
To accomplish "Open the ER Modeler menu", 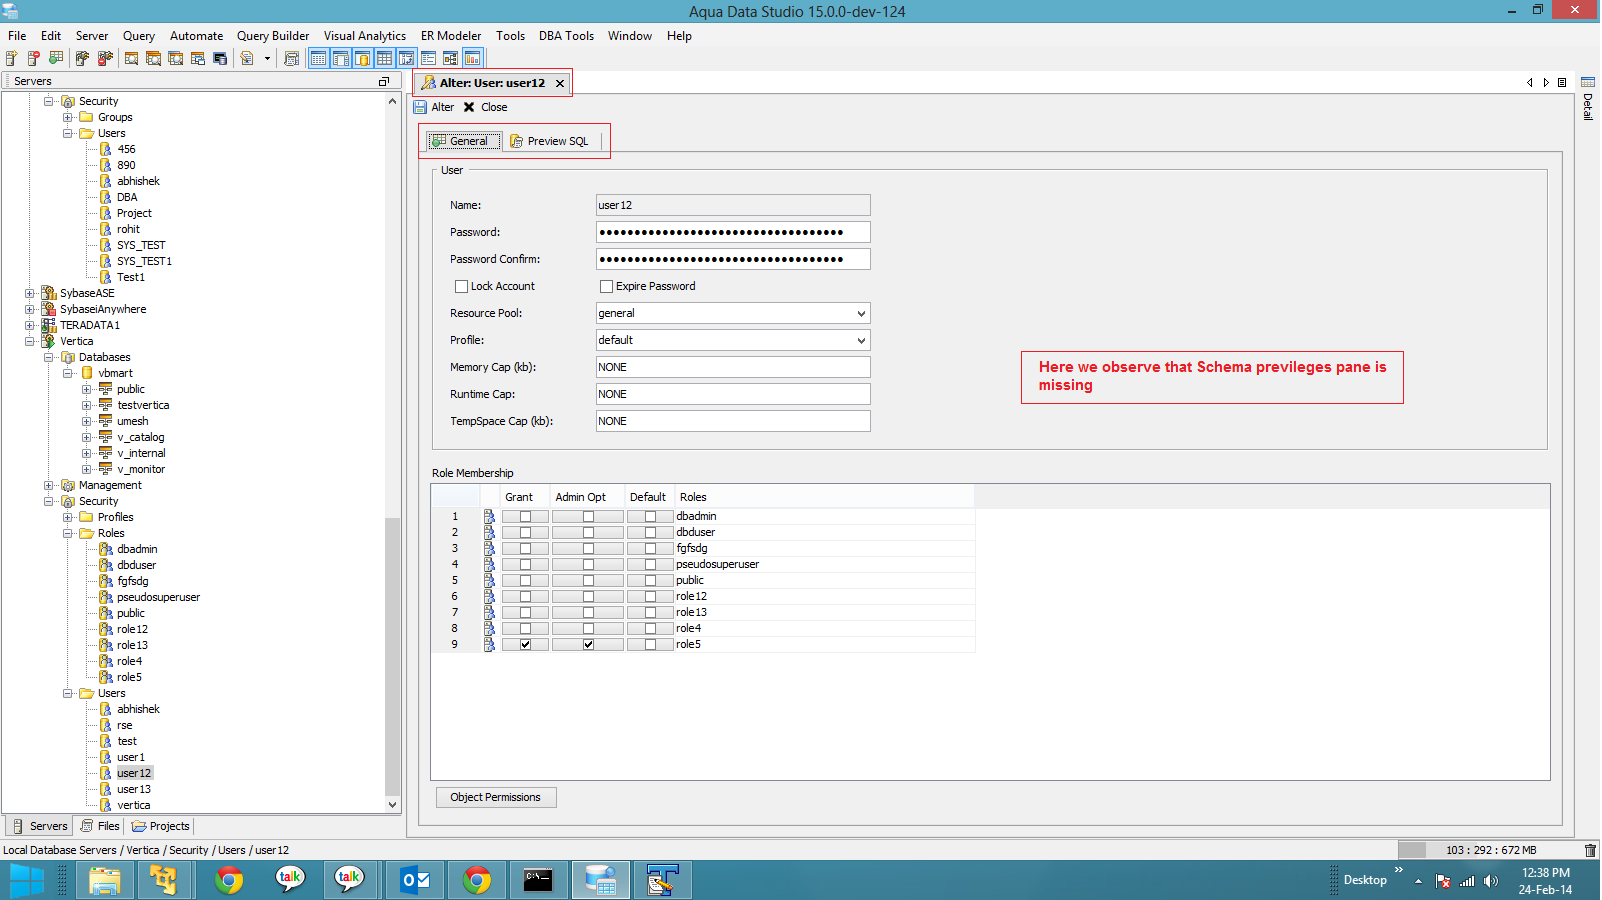I will 450,36.
